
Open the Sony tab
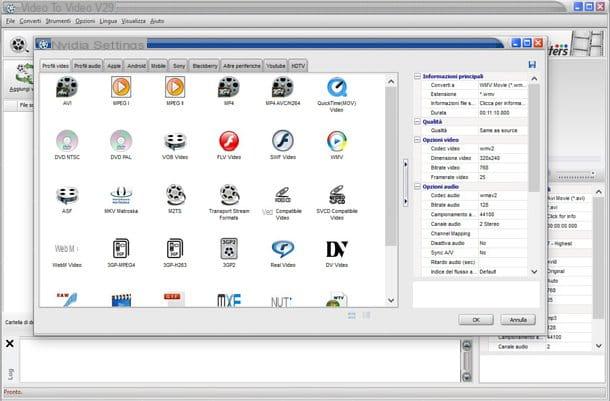pos(179,66)
